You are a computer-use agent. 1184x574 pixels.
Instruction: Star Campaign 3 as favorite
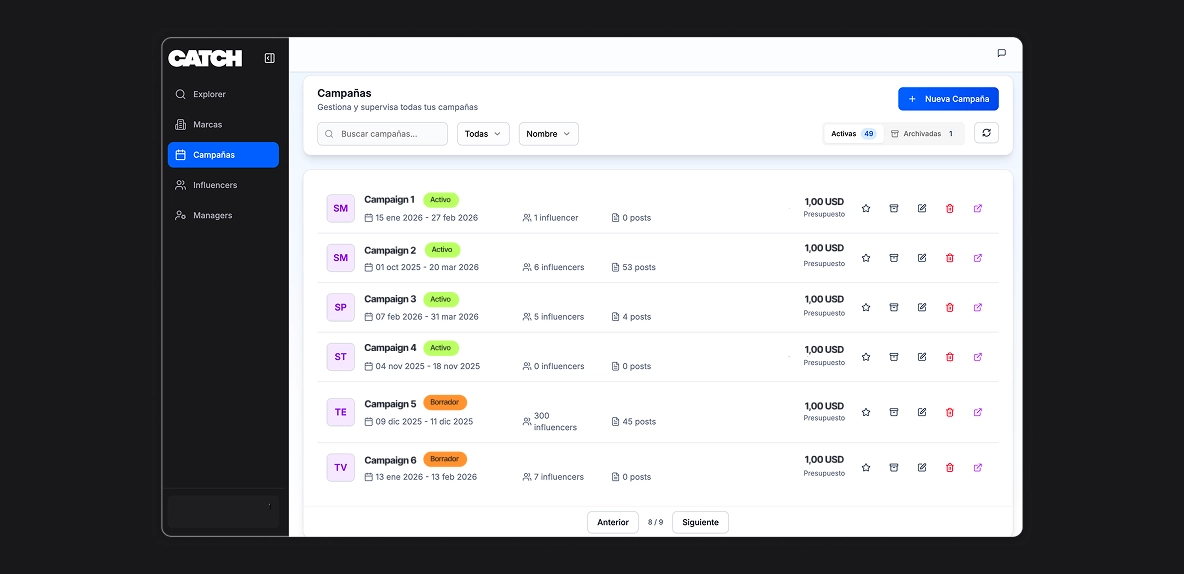[866, 307]
